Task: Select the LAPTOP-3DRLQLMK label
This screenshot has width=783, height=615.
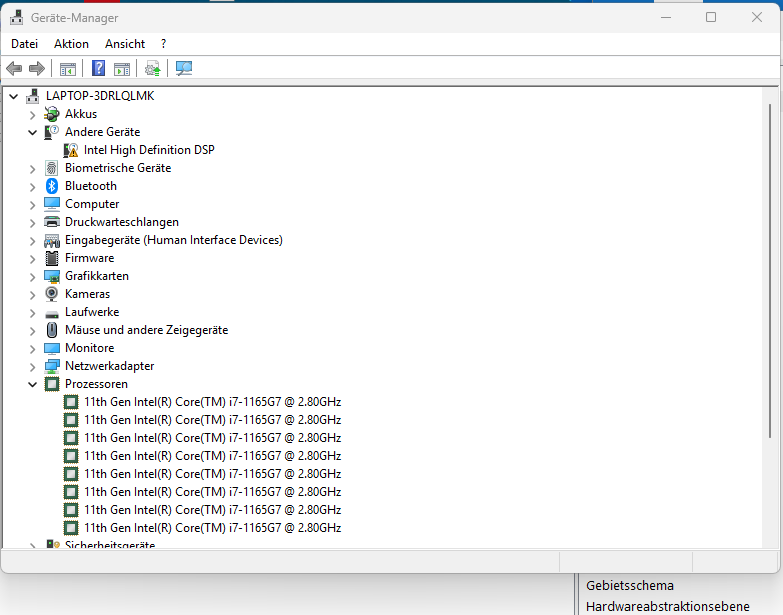Action: click(x=100, y=96)
